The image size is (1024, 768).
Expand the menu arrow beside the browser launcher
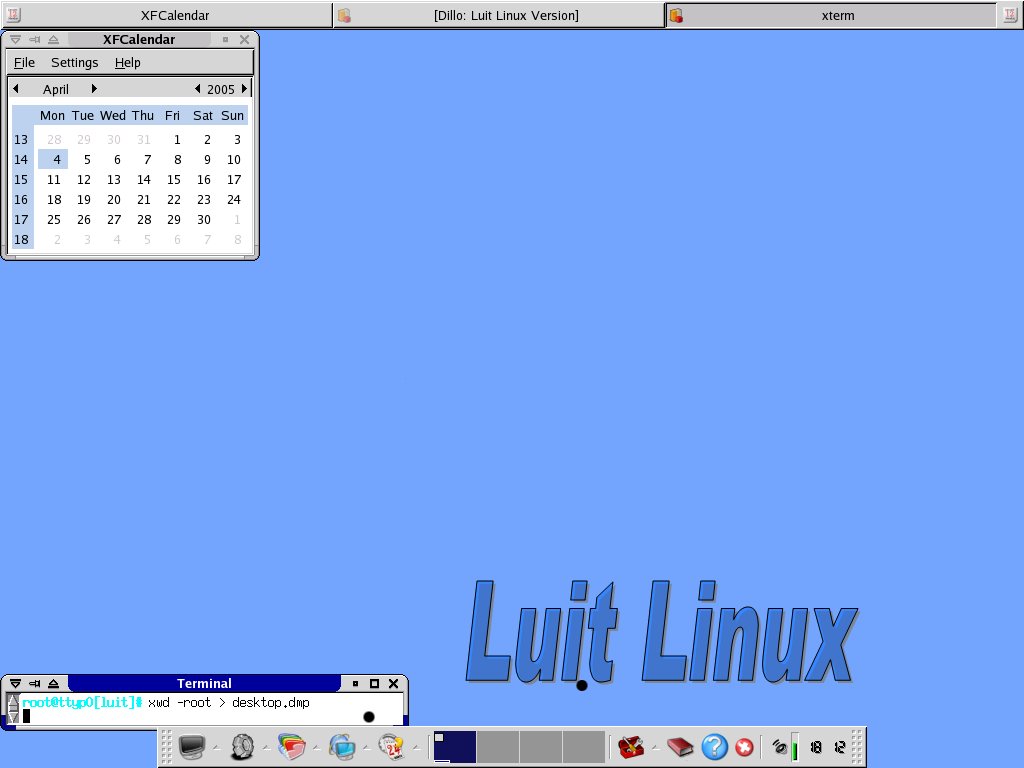pyautogui.click(x=366, y=747)
